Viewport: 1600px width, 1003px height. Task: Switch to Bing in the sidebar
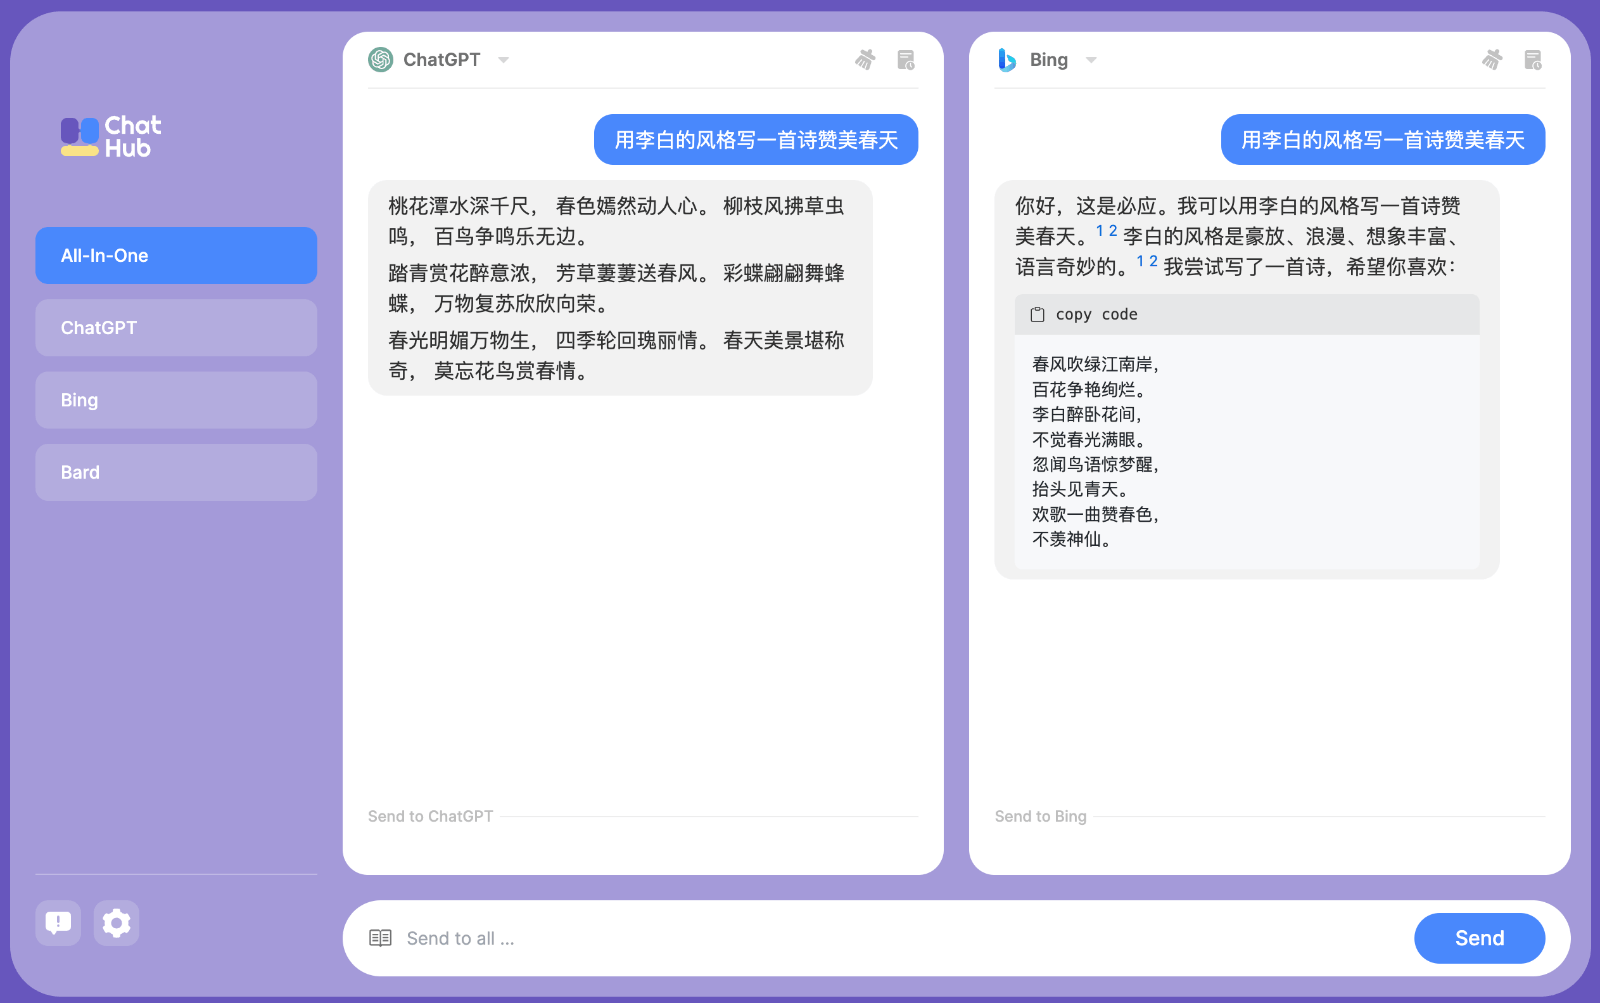176,400
